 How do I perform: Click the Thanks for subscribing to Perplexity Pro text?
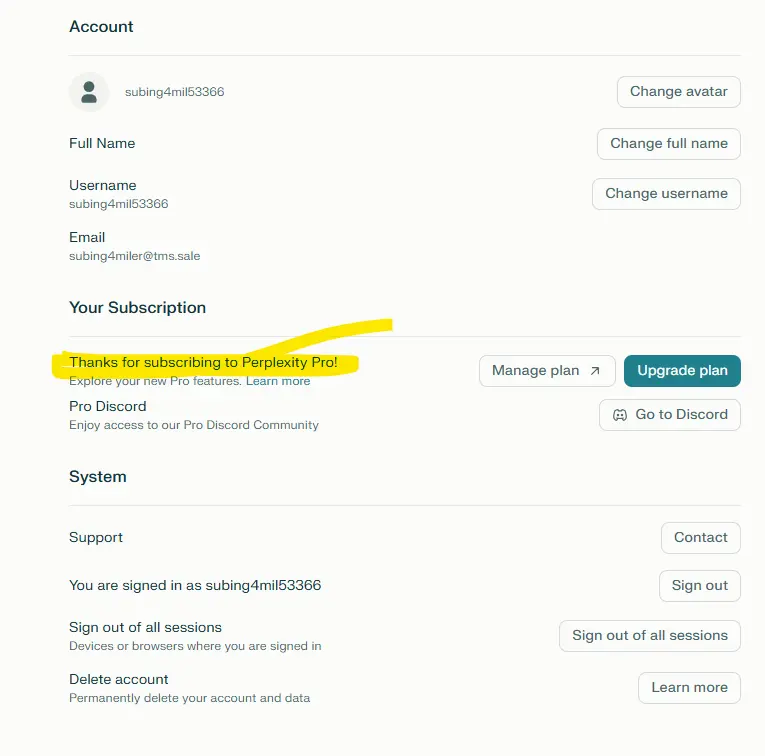[203, 362]
